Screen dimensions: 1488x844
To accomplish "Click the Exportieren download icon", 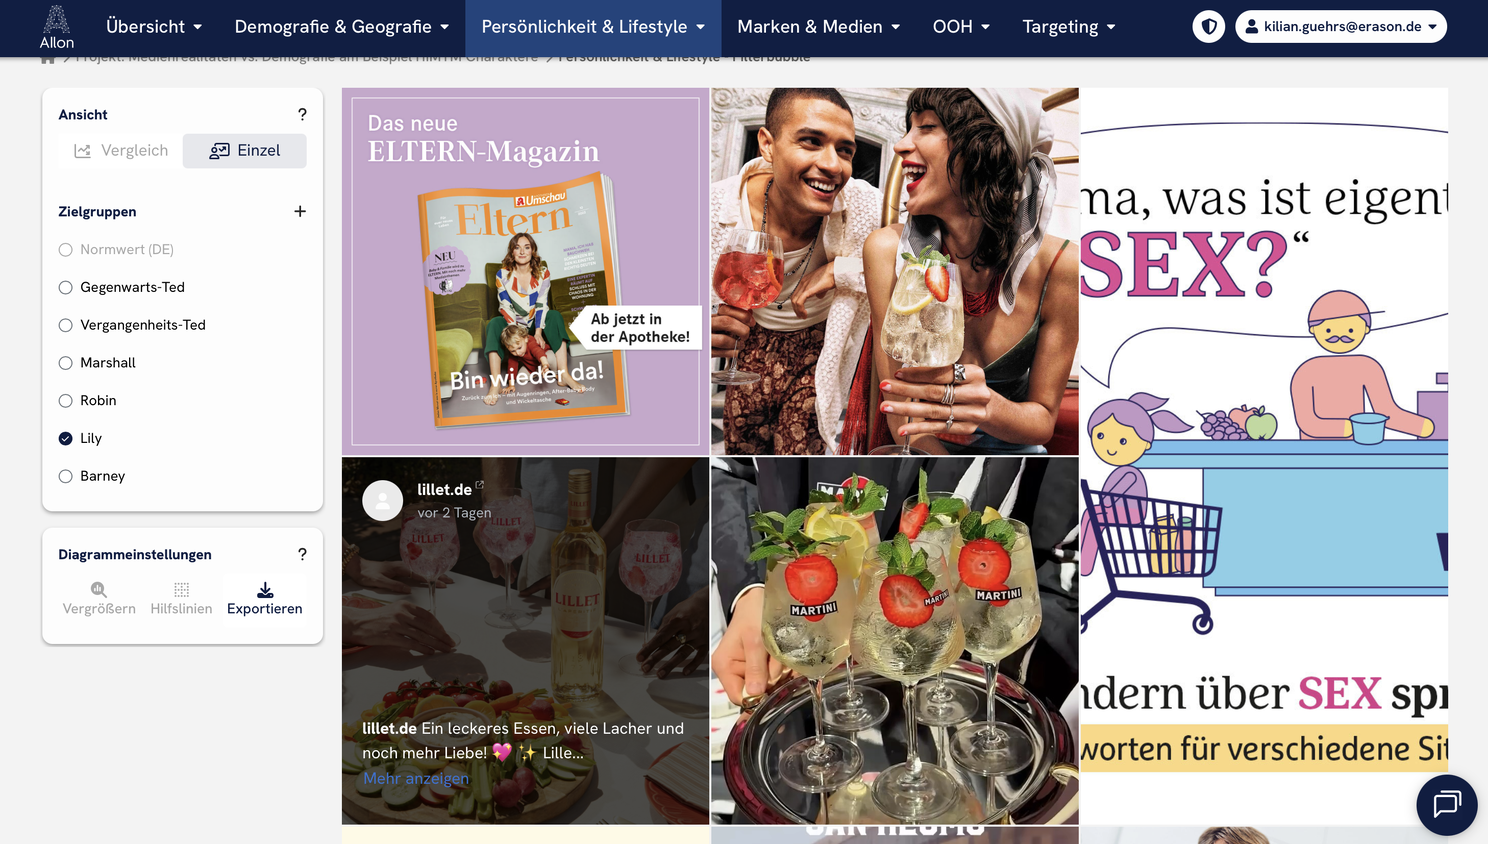I will (265, 590).
